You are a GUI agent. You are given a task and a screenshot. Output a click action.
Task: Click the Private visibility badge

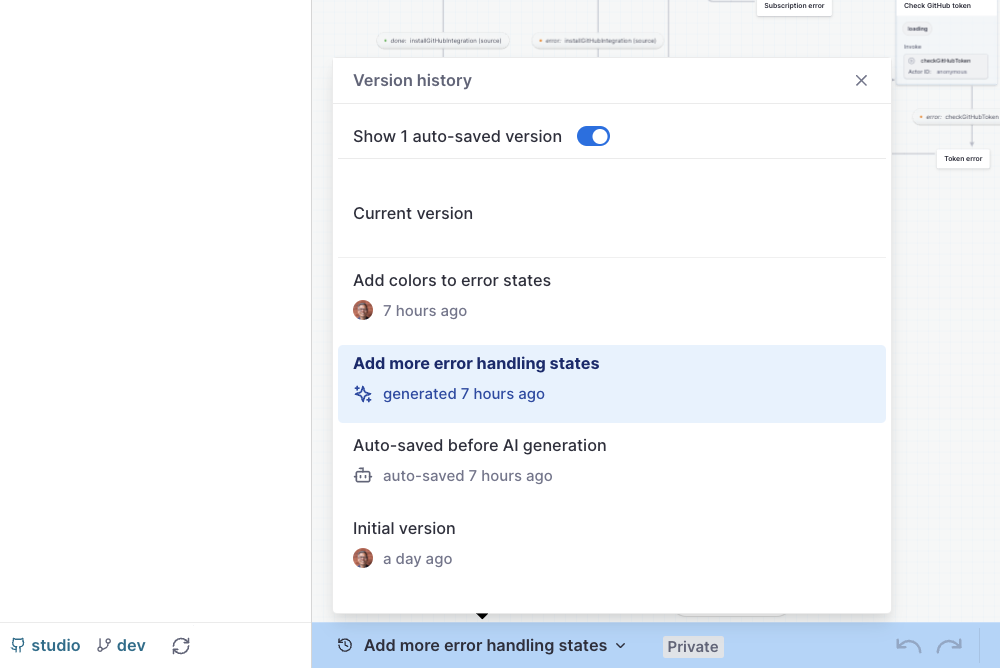[693, 646]
